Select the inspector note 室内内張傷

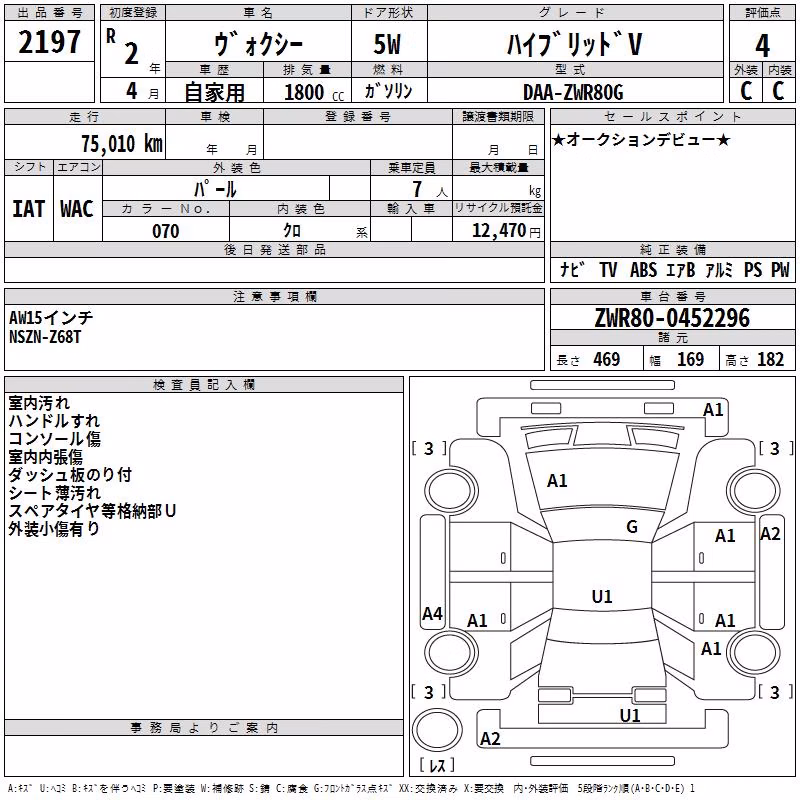click(45, 457)
